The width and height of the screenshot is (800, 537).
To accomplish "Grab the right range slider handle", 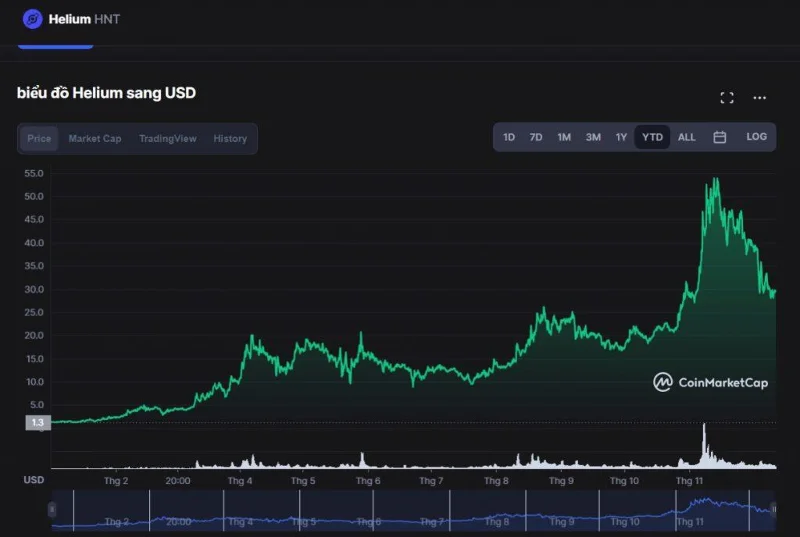I will (773, 509).
